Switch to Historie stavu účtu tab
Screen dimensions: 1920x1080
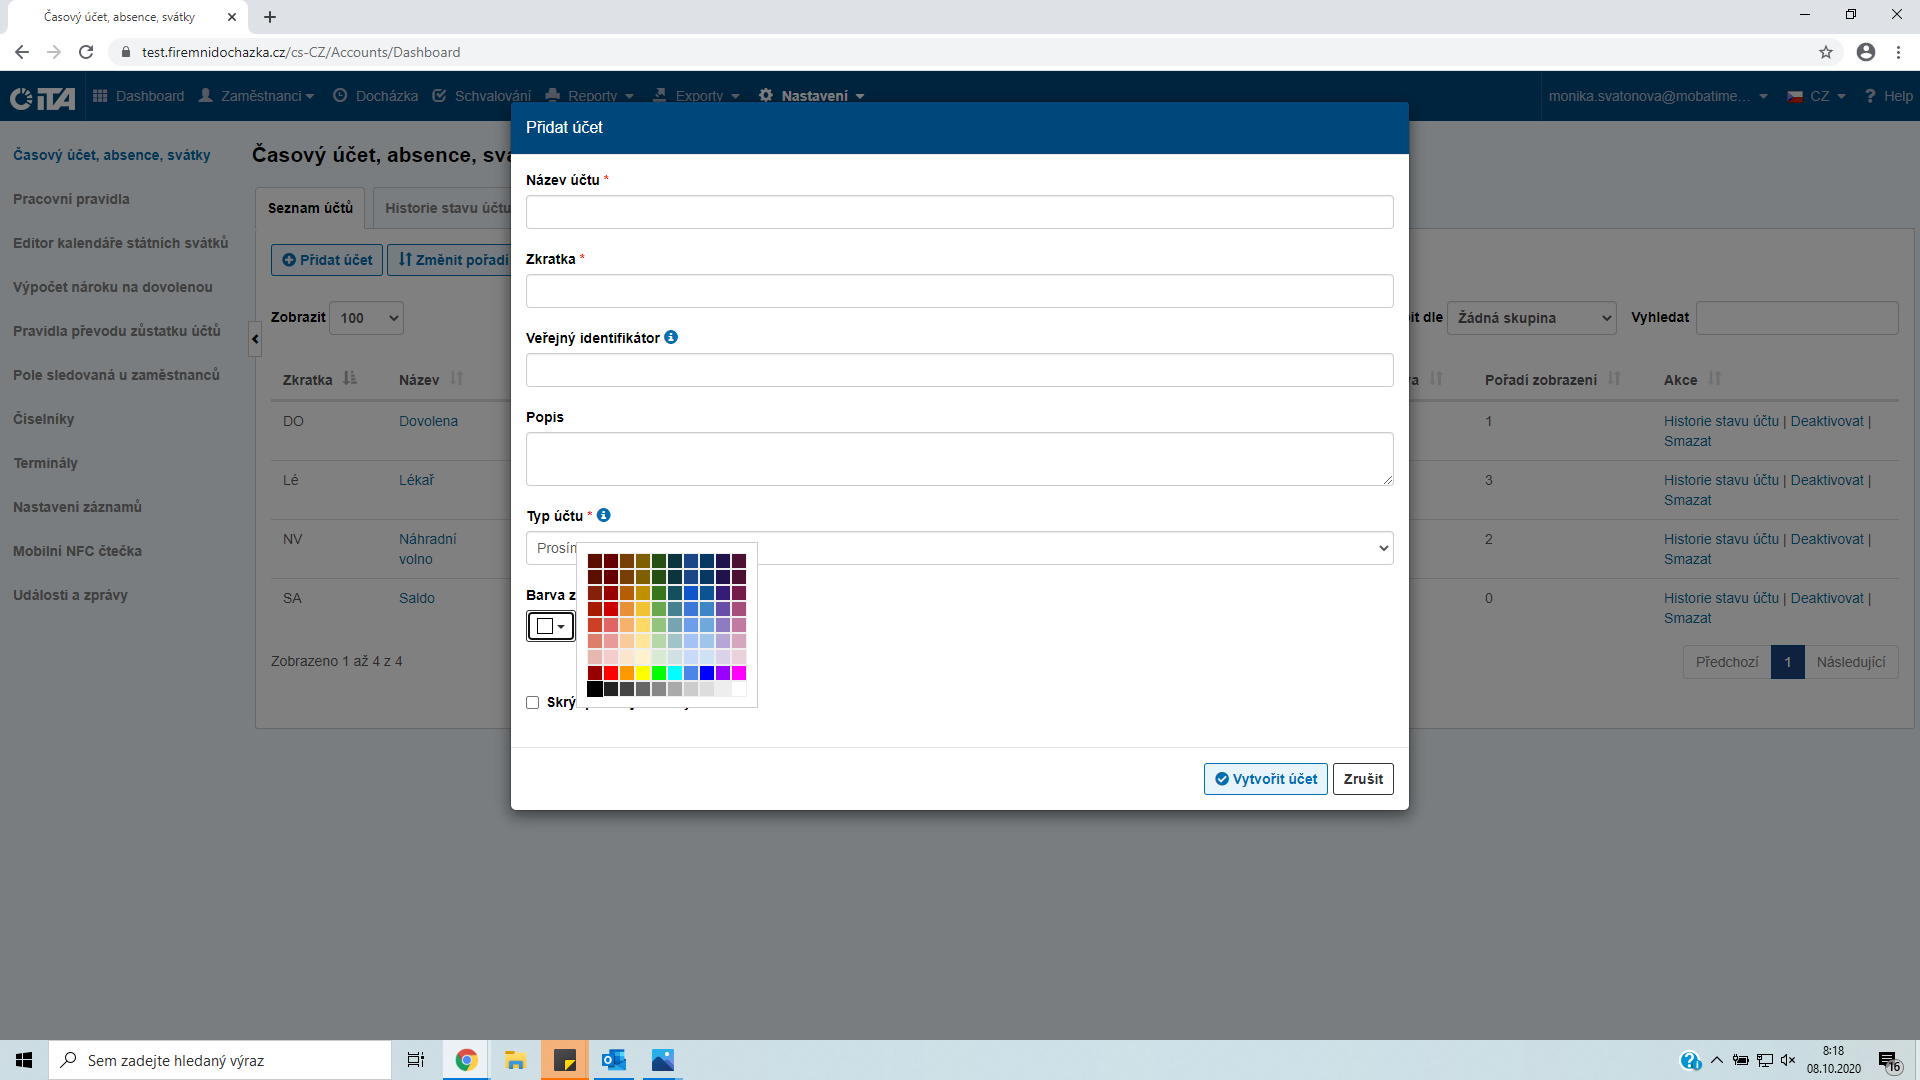(446, 208)
